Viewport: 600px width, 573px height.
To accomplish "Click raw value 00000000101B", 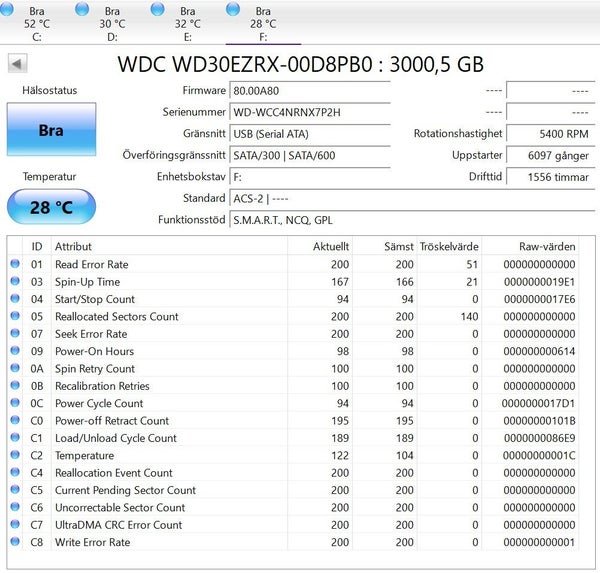I will 539,421.
